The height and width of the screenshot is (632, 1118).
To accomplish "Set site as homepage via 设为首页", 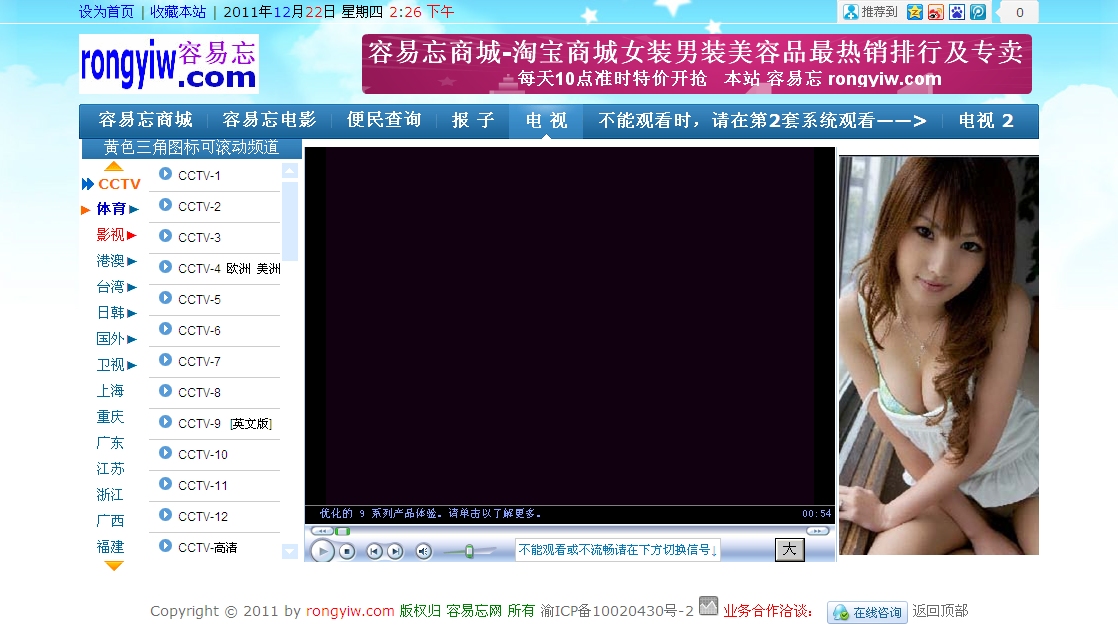I will click(x=106, y=12).
